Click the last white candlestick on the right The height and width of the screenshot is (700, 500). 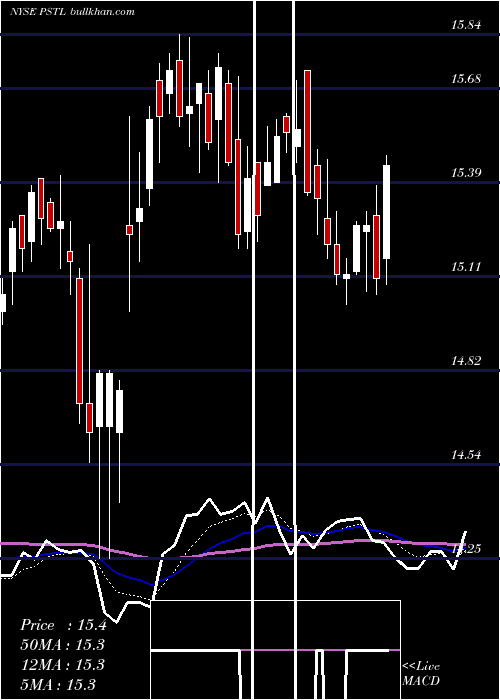[x=387, y=212]
